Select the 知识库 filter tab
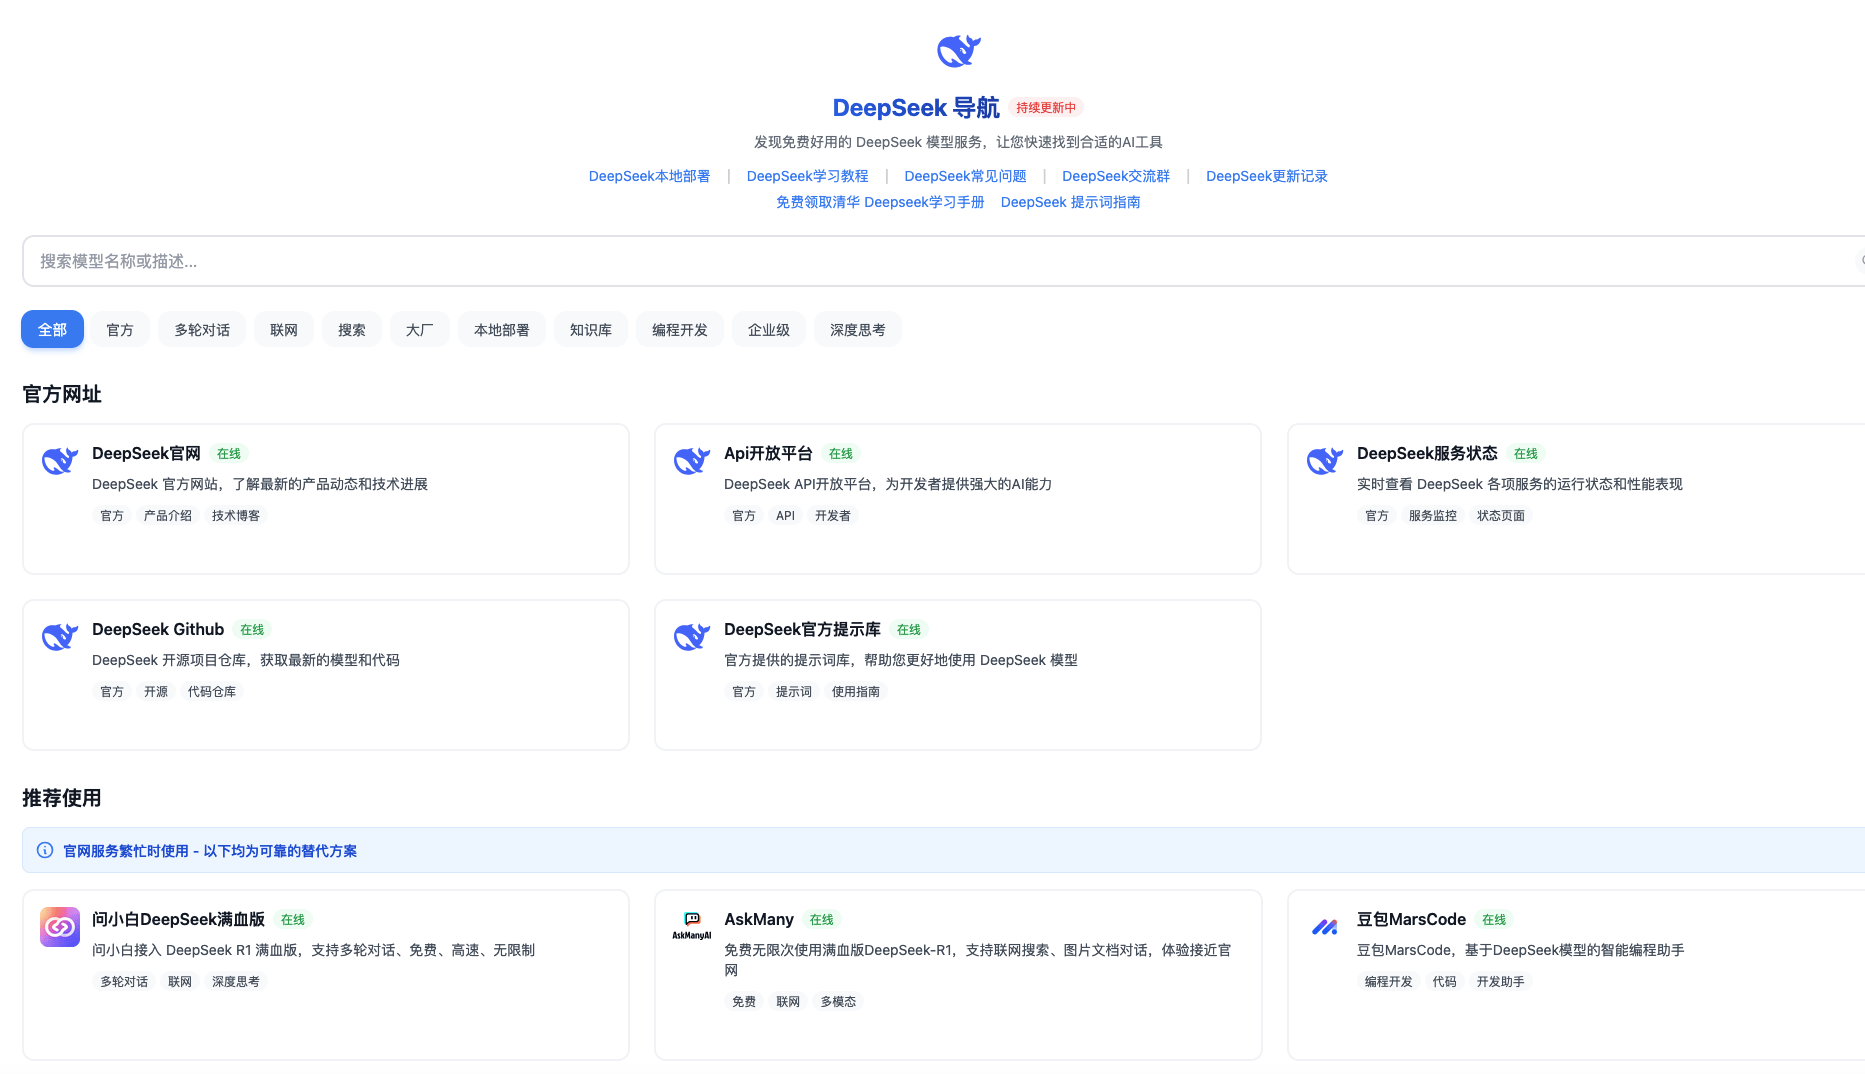This screenshot has width=1865, height=1074. tap(591, 330)
